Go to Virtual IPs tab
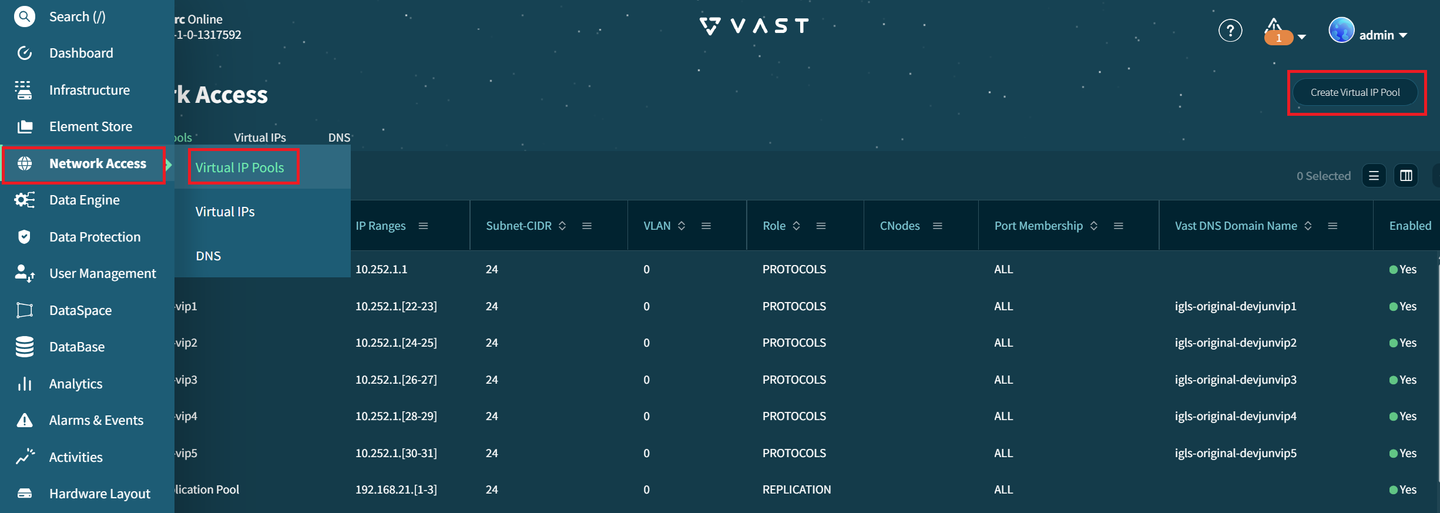This screenshot has width=1440, height=513. point(260,137)
